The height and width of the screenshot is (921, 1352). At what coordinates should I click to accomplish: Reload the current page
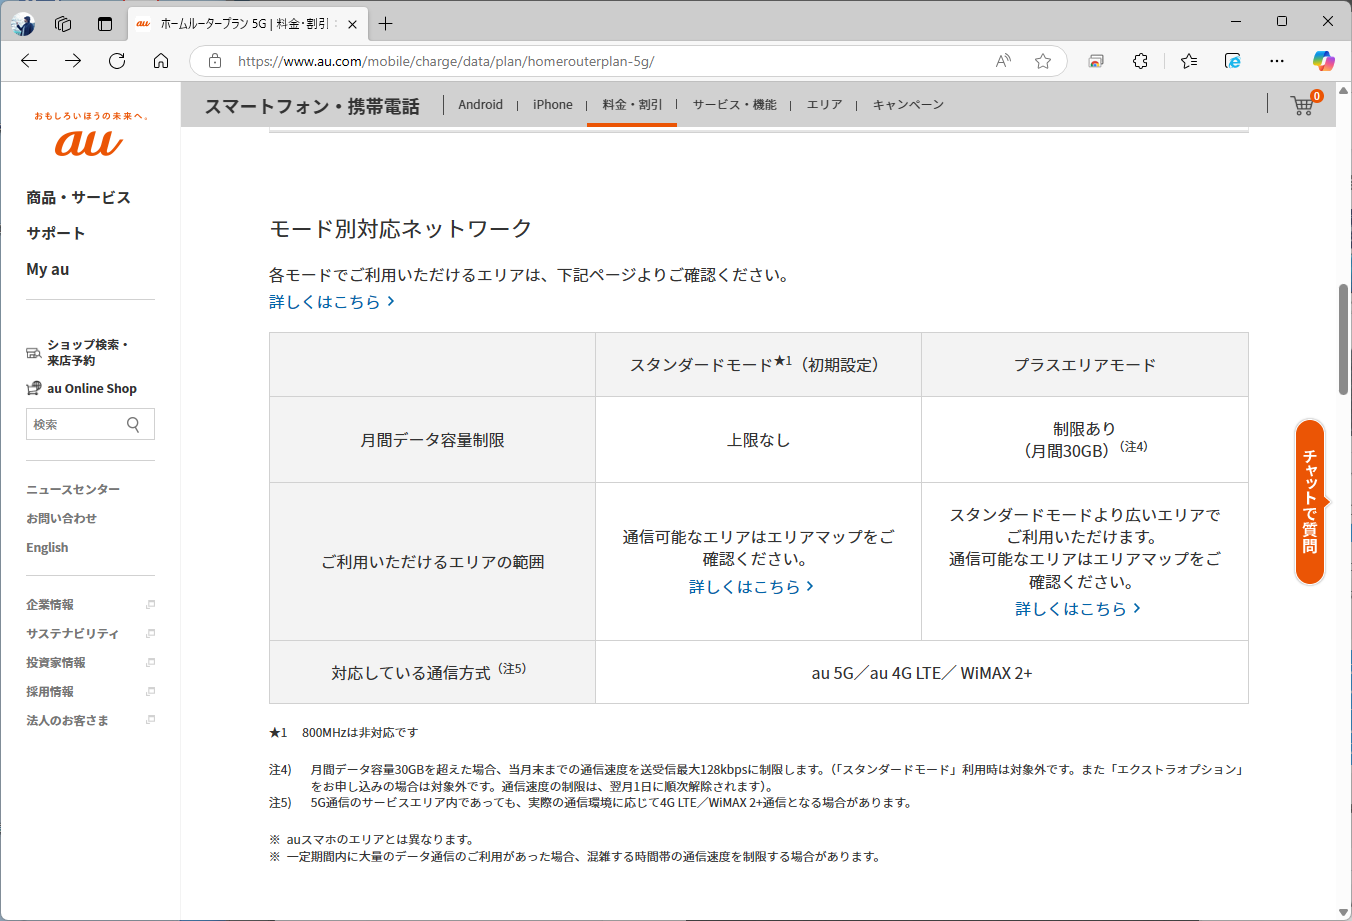116,61
